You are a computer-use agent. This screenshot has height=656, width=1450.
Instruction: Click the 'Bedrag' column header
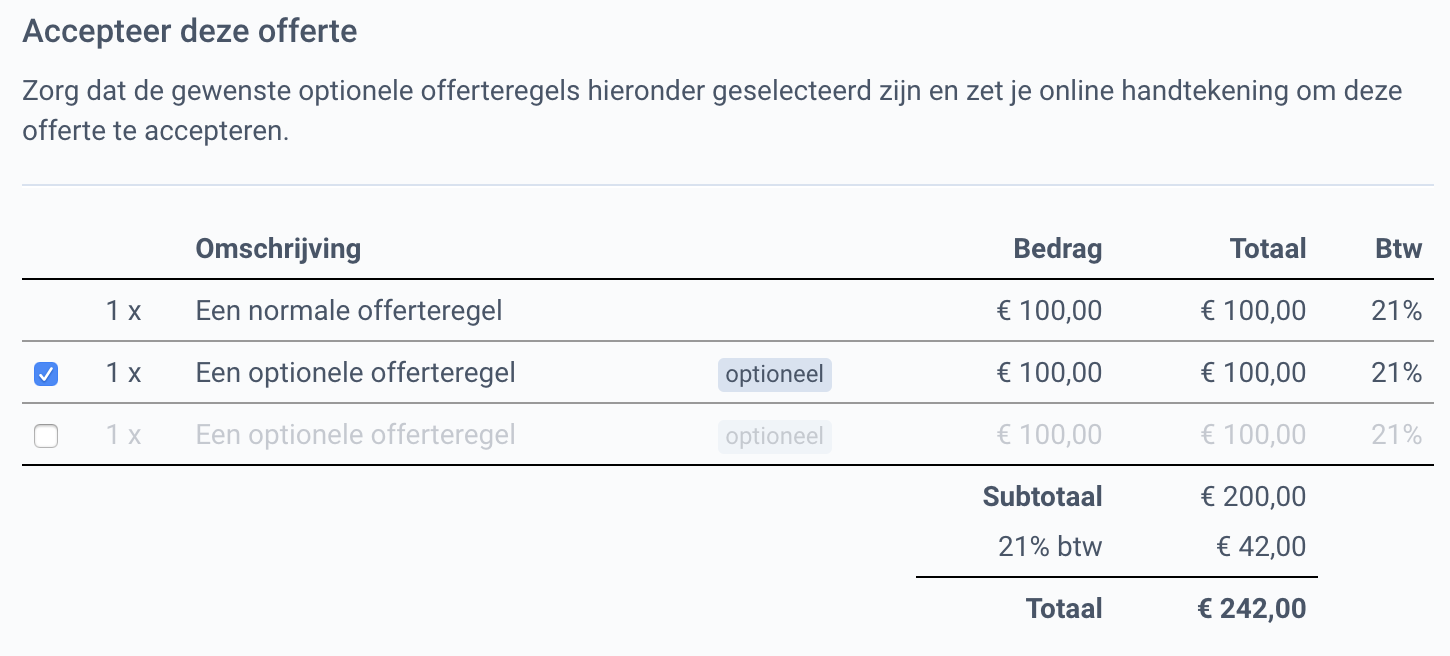(1058, 248)
